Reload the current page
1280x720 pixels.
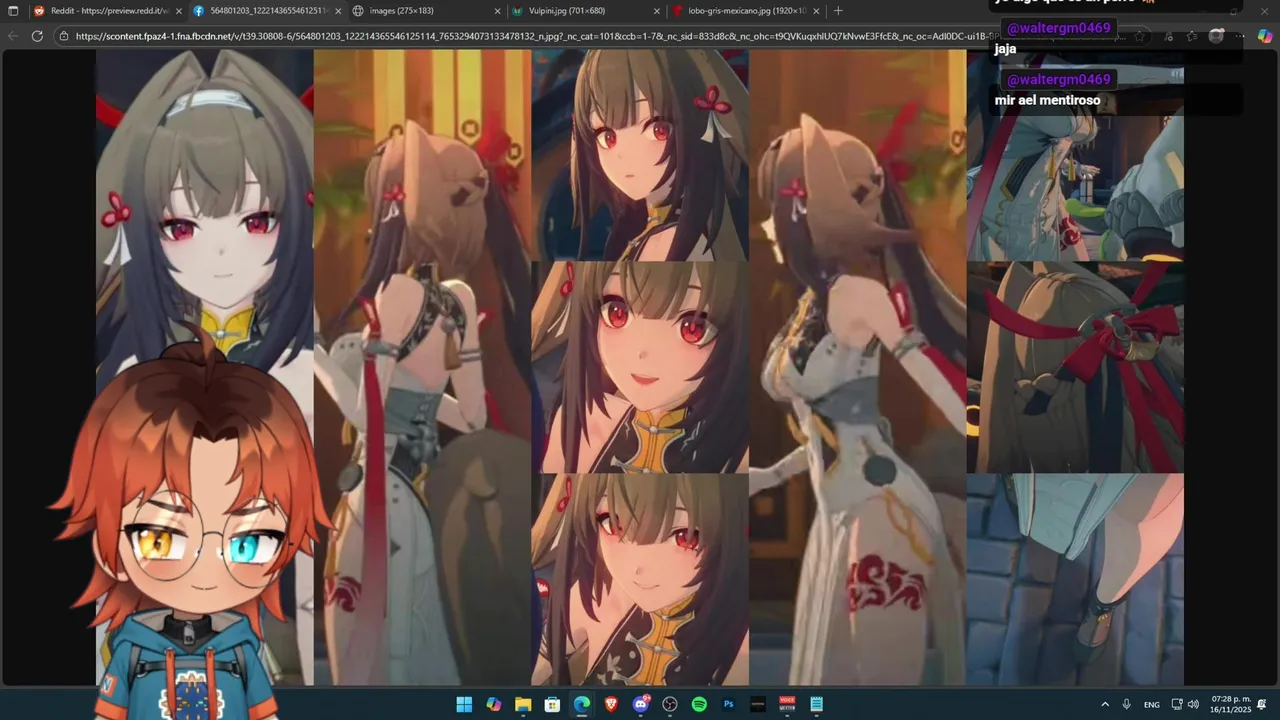(37, 36)
